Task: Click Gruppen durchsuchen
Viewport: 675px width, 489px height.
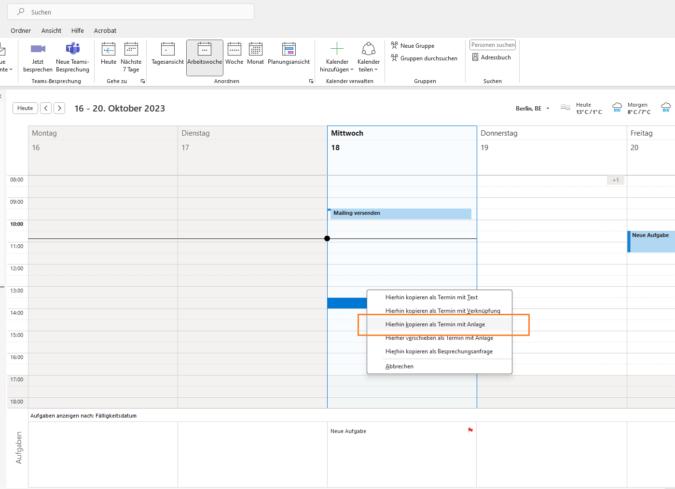Action: click(x=424, y=58)
